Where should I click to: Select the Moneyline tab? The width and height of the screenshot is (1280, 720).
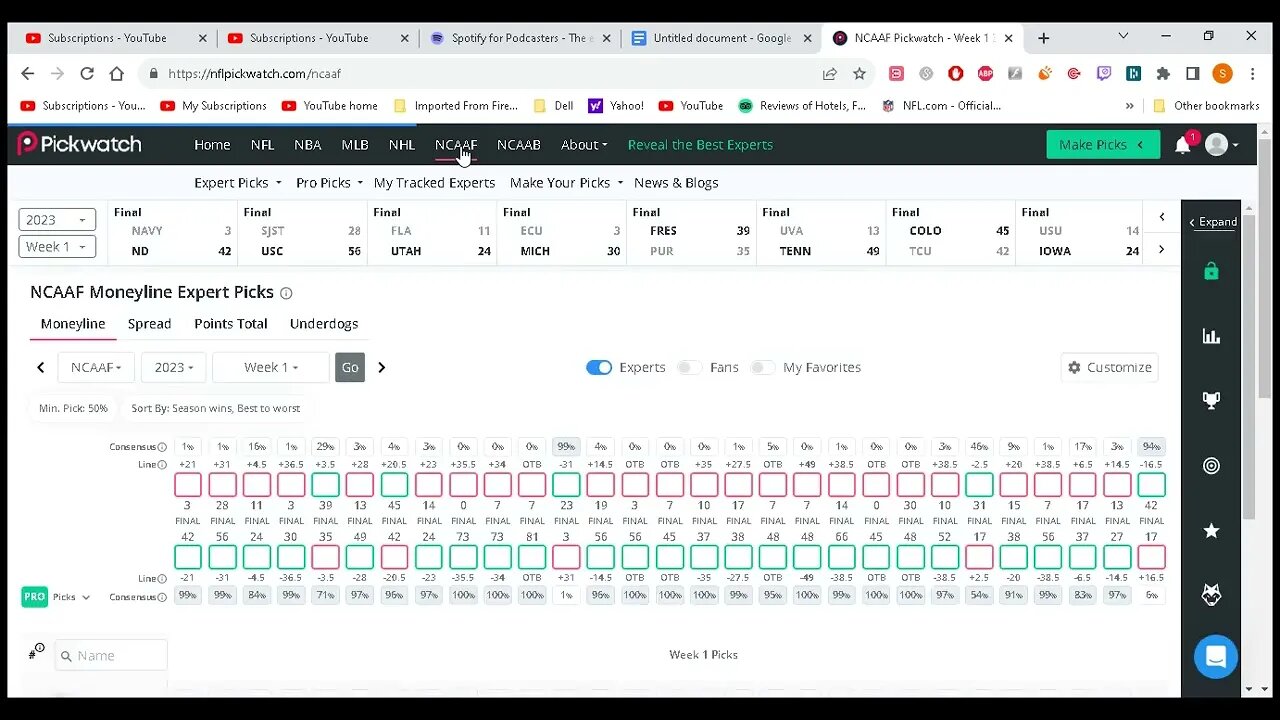point(73,324)
